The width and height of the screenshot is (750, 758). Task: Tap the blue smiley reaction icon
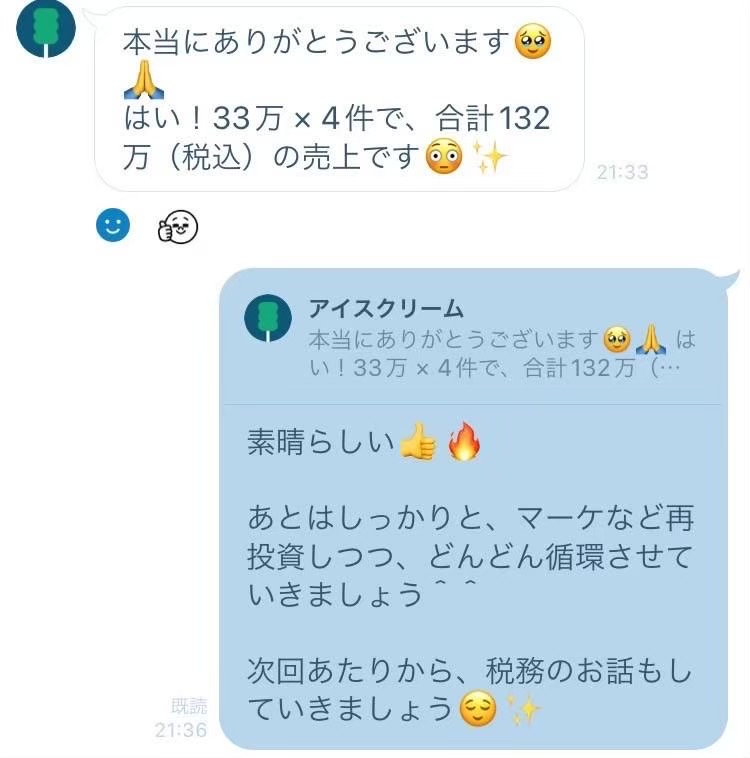point(113,226)
